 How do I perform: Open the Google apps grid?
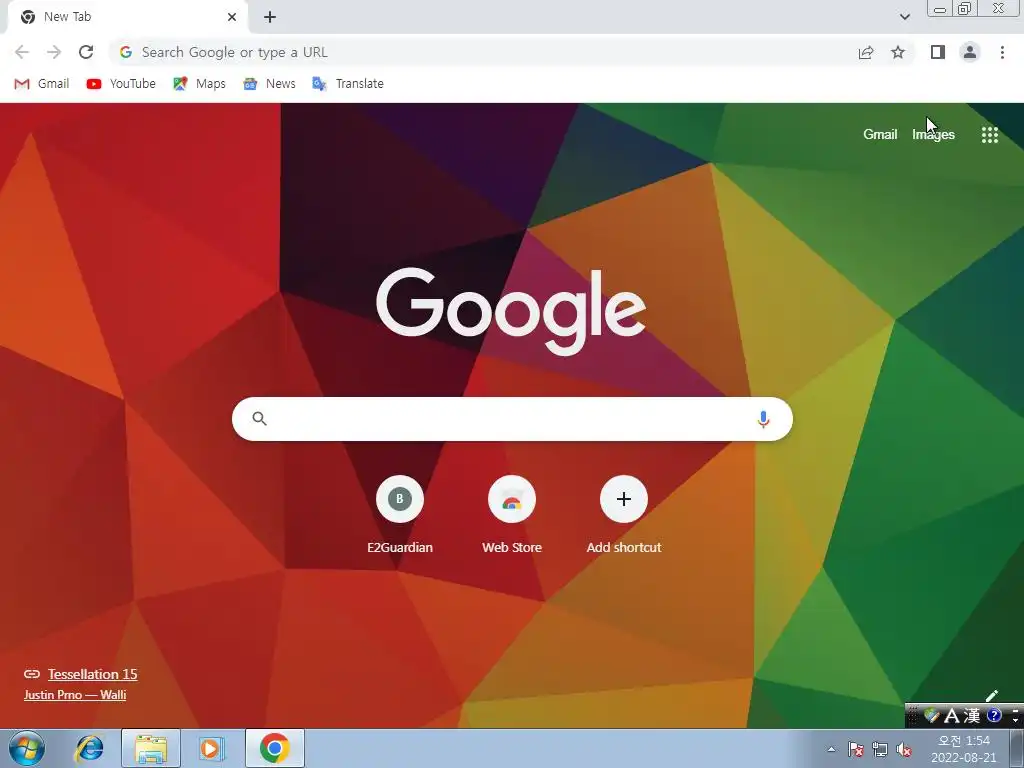[x=989, y=135]
